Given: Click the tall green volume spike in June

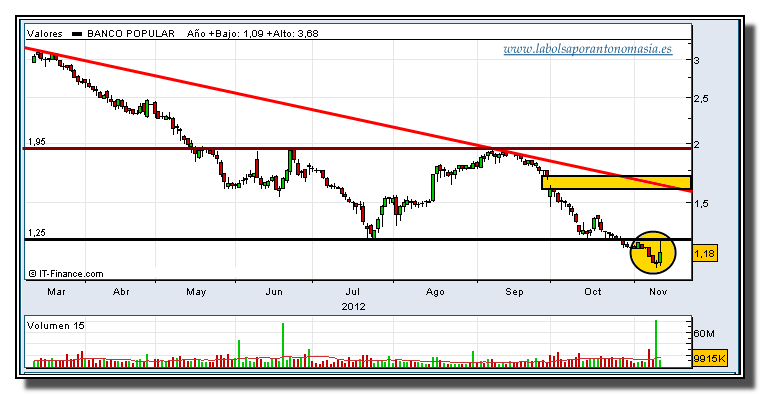Looking at the screenshot, I should [x=283, y=345].
